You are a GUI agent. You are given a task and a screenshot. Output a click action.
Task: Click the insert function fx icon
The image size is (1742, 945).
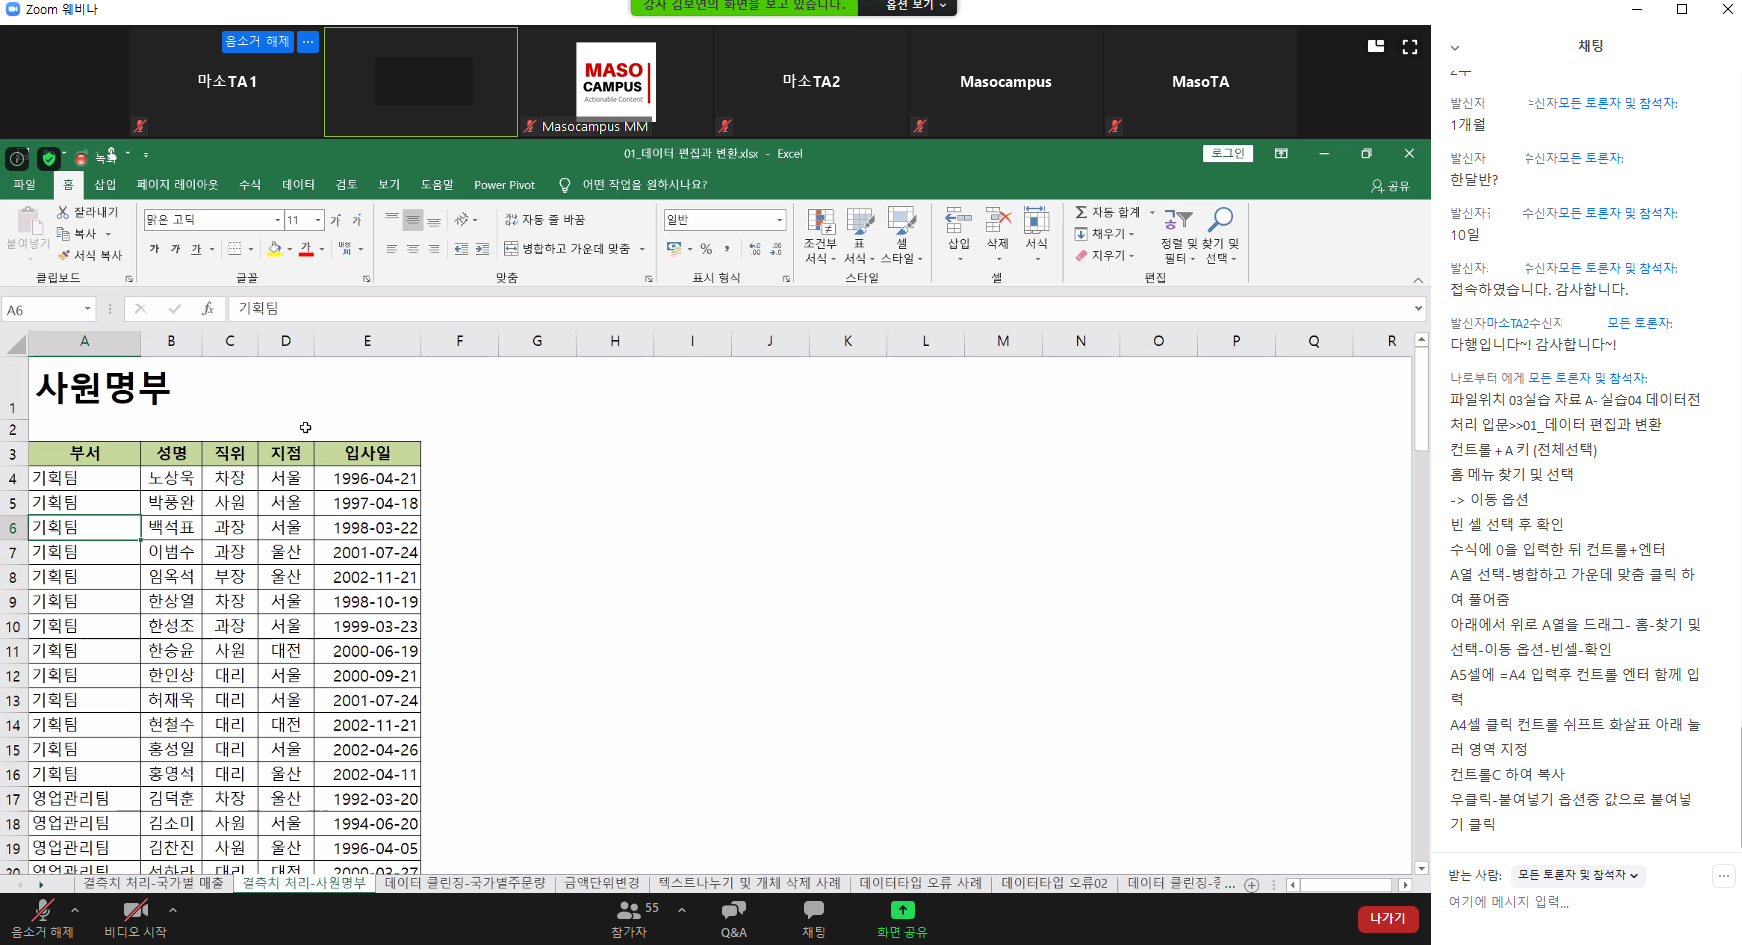click(207, 309)
